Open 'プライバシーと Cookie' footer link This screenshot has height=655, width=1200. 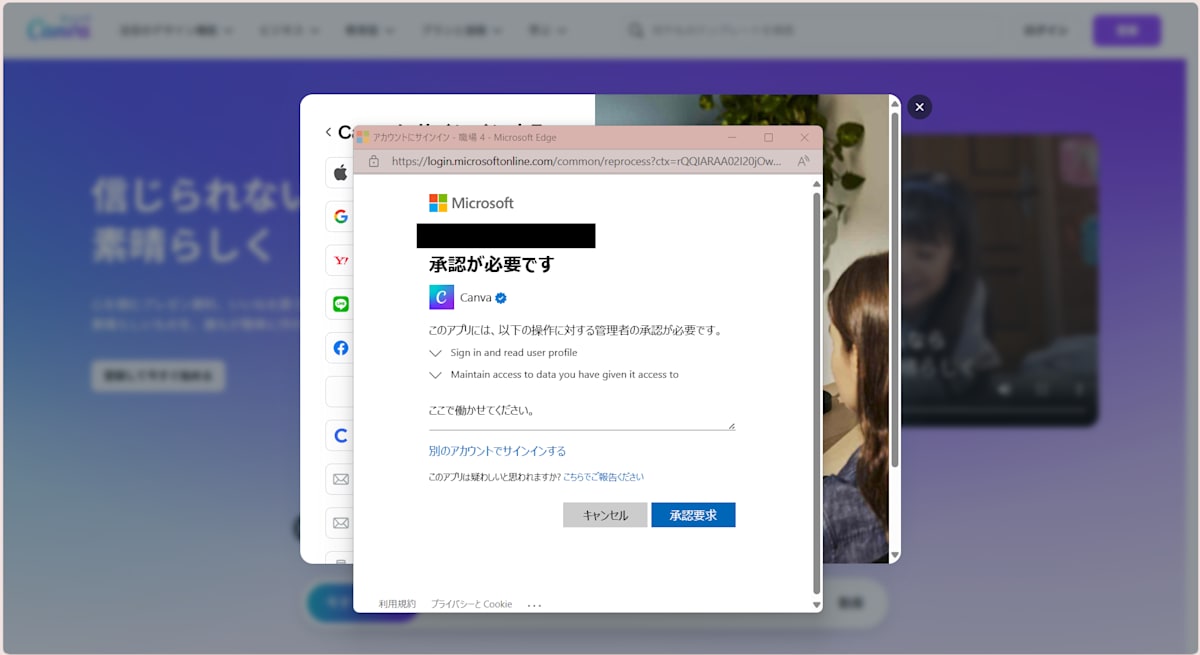471,604
